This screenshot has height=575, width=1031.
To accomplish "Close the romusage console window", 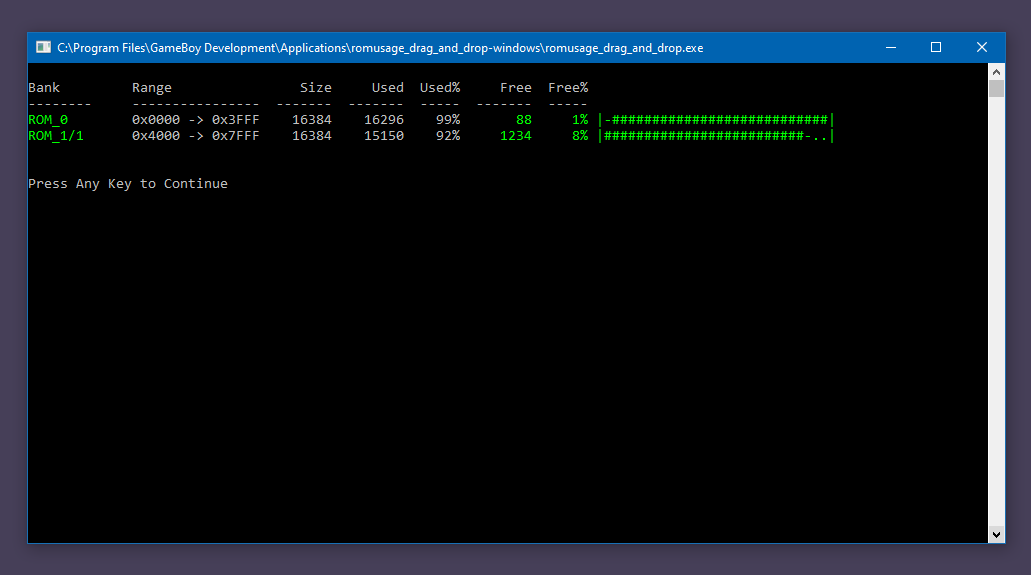I will pyautogui.click(x=982, y=47).
